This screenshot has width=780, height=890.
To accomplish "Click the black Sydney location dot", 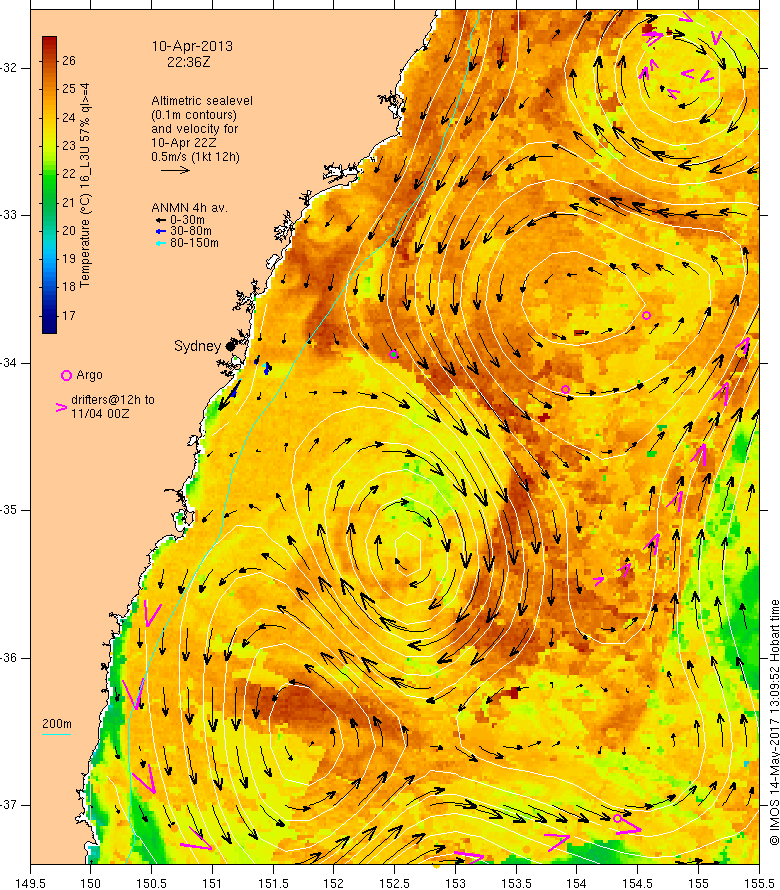I will pyautogui.click(x=230, y=346).
